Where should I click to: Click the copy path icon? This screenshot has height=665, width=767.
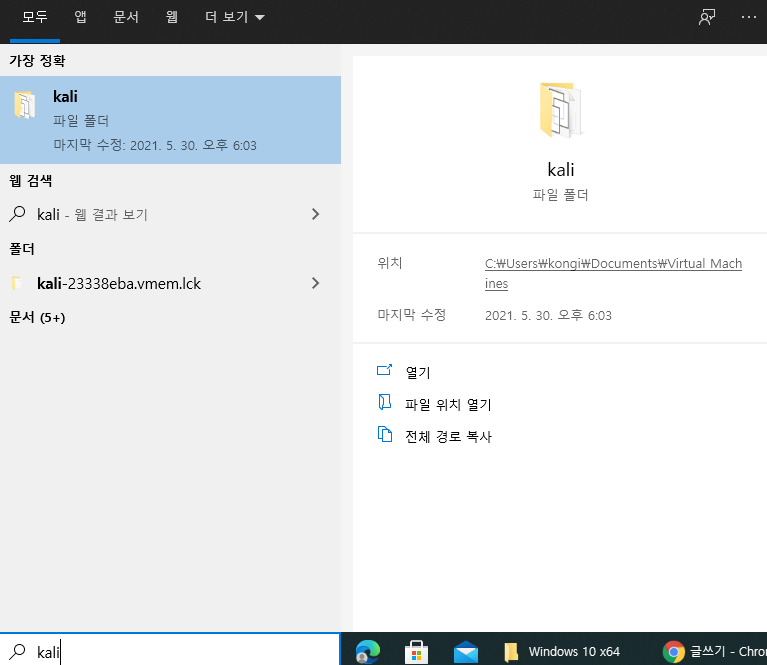(x=384, y=434)
